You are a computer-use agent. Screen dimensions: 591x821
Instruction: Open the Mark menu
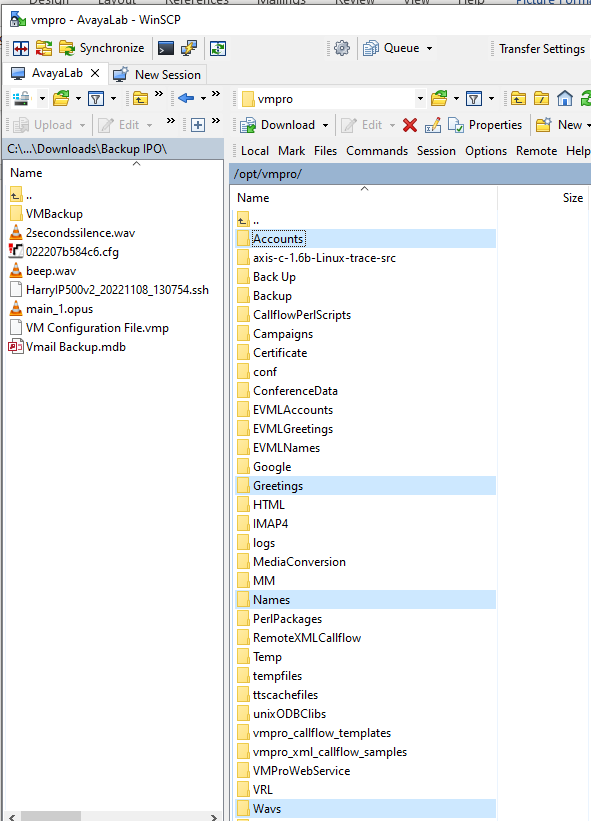click(292, 151)
